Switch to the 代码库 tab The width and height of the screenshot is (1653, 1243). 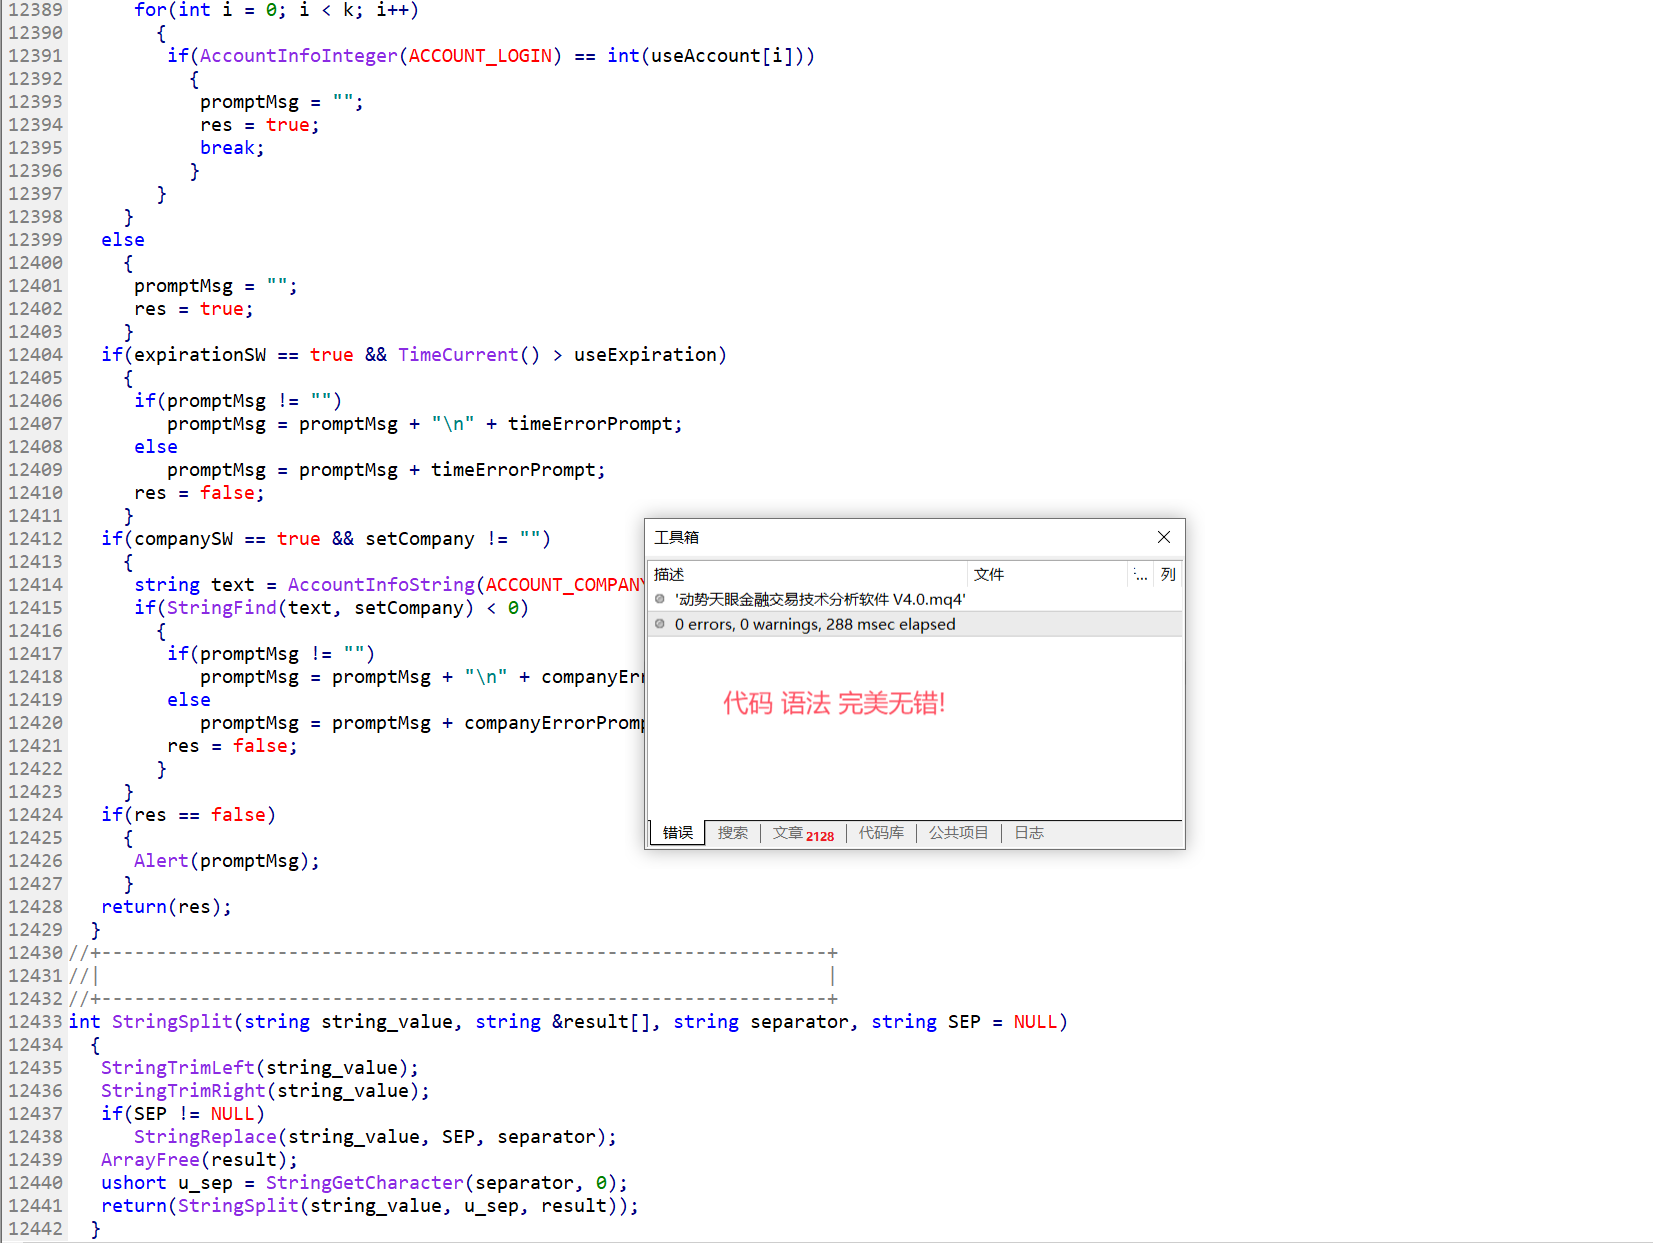click(x=881, y=833)
